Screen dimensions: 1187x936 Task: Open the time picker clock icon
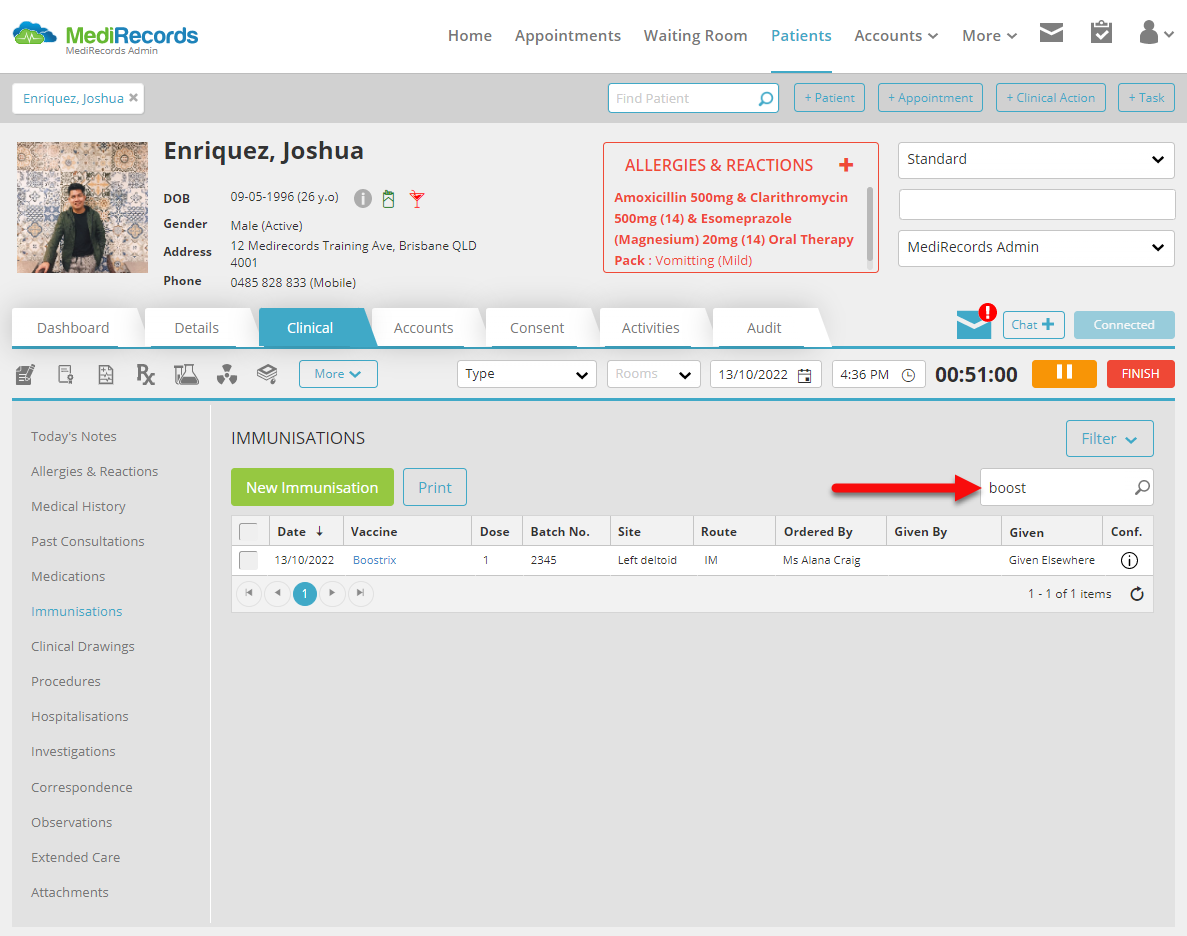click(908, 375)
